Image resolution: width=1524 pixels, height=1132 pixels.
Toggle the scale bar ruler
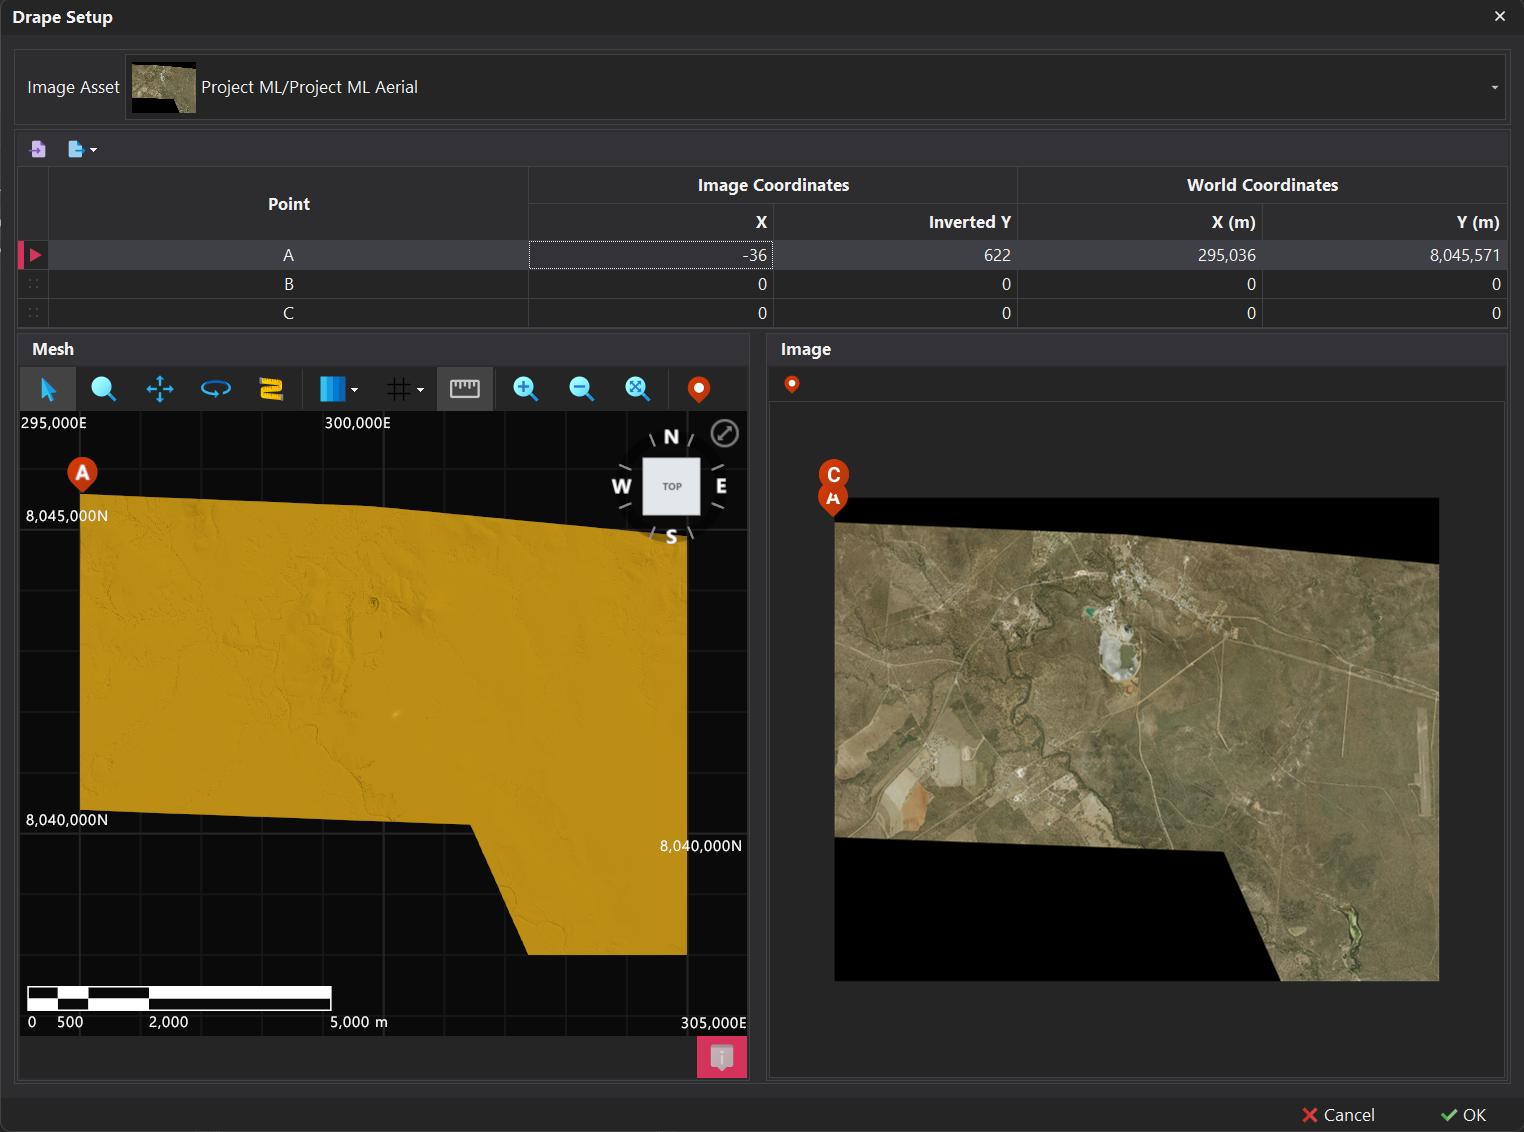(465, 388)
